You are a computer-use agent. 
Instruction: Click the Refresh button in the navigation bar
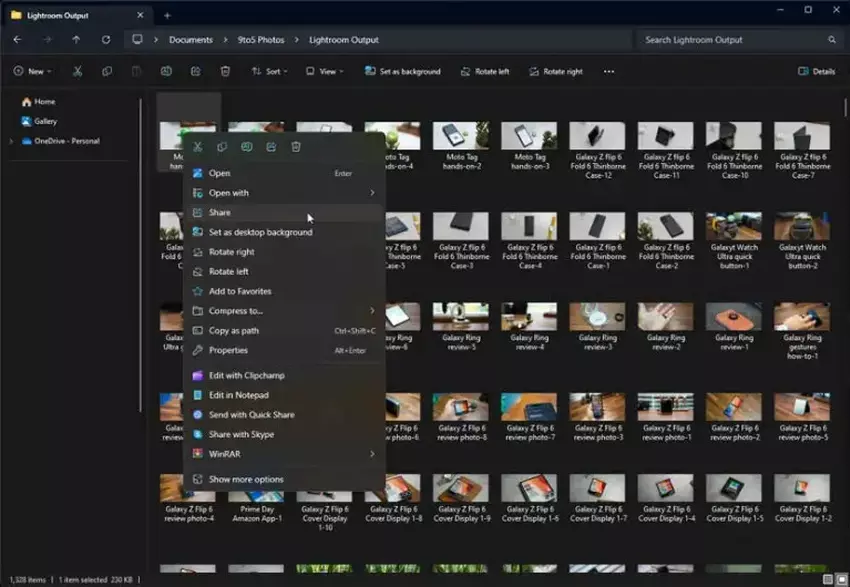click(106, 40)
